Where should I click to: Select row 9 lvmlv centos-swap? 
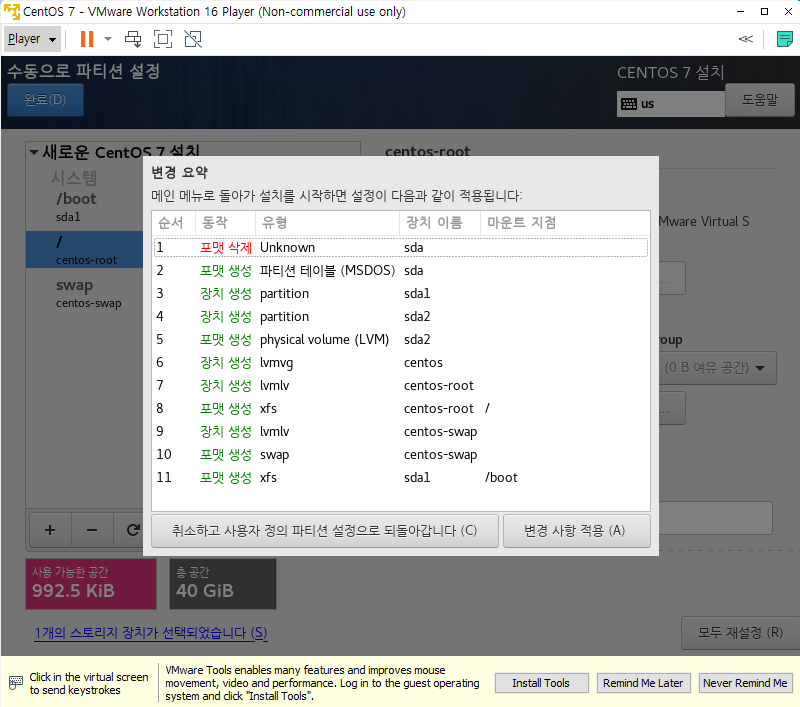coord(401,431)
